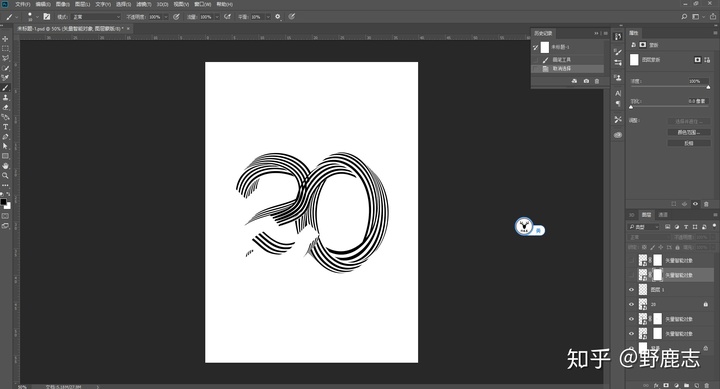Open the 滤镜 (Filter) menu
Viewport: 720px width, 389px height.
[144, 4]
